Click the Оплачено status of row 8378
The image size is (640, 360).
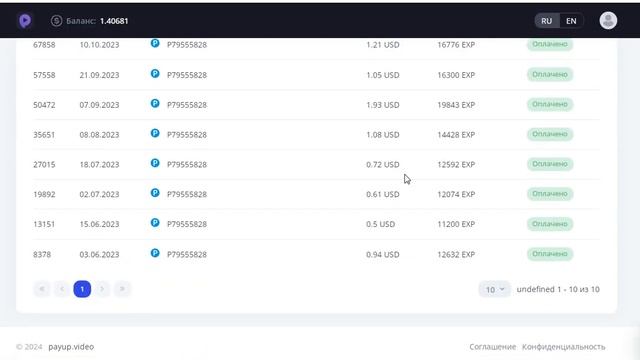click(550, 253)
